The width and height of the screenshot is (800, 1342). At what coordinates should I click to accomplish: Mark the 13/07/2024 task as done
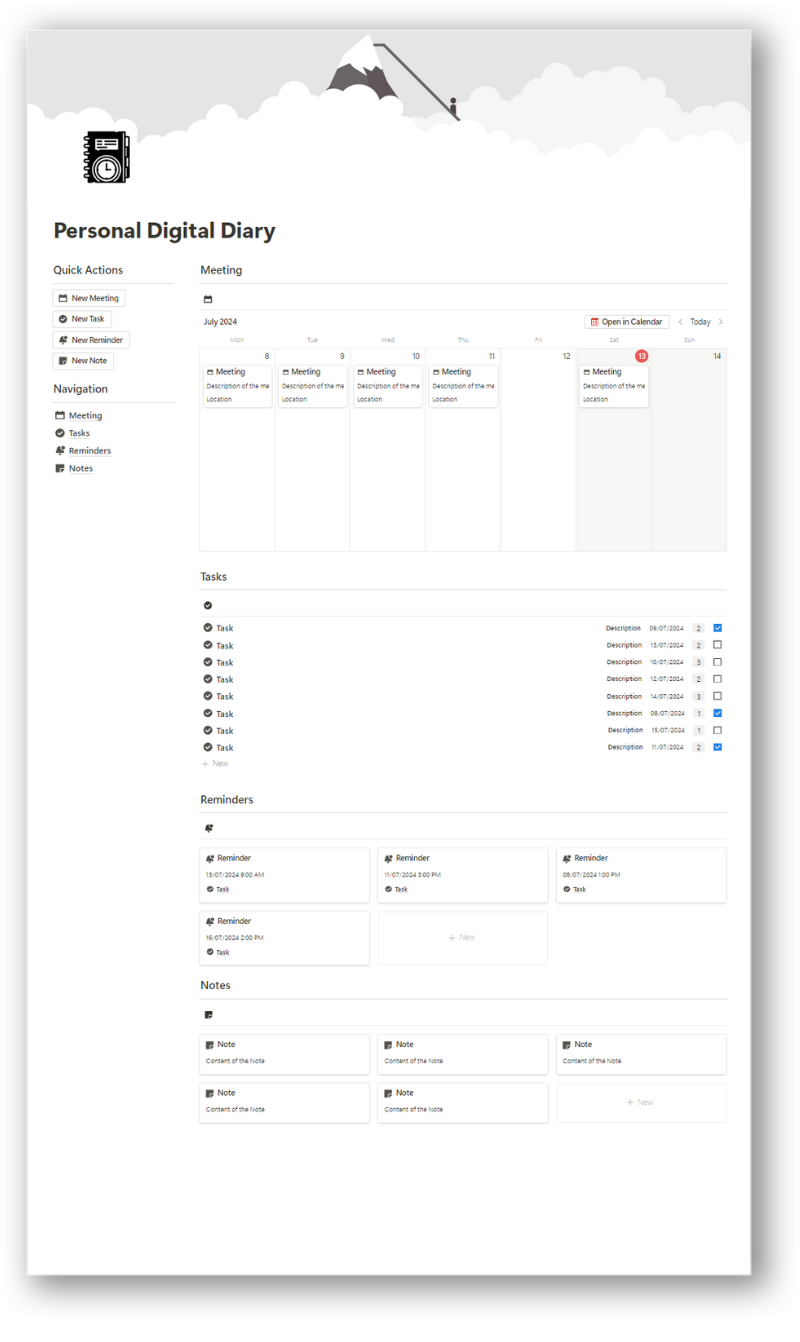(717, 645)
